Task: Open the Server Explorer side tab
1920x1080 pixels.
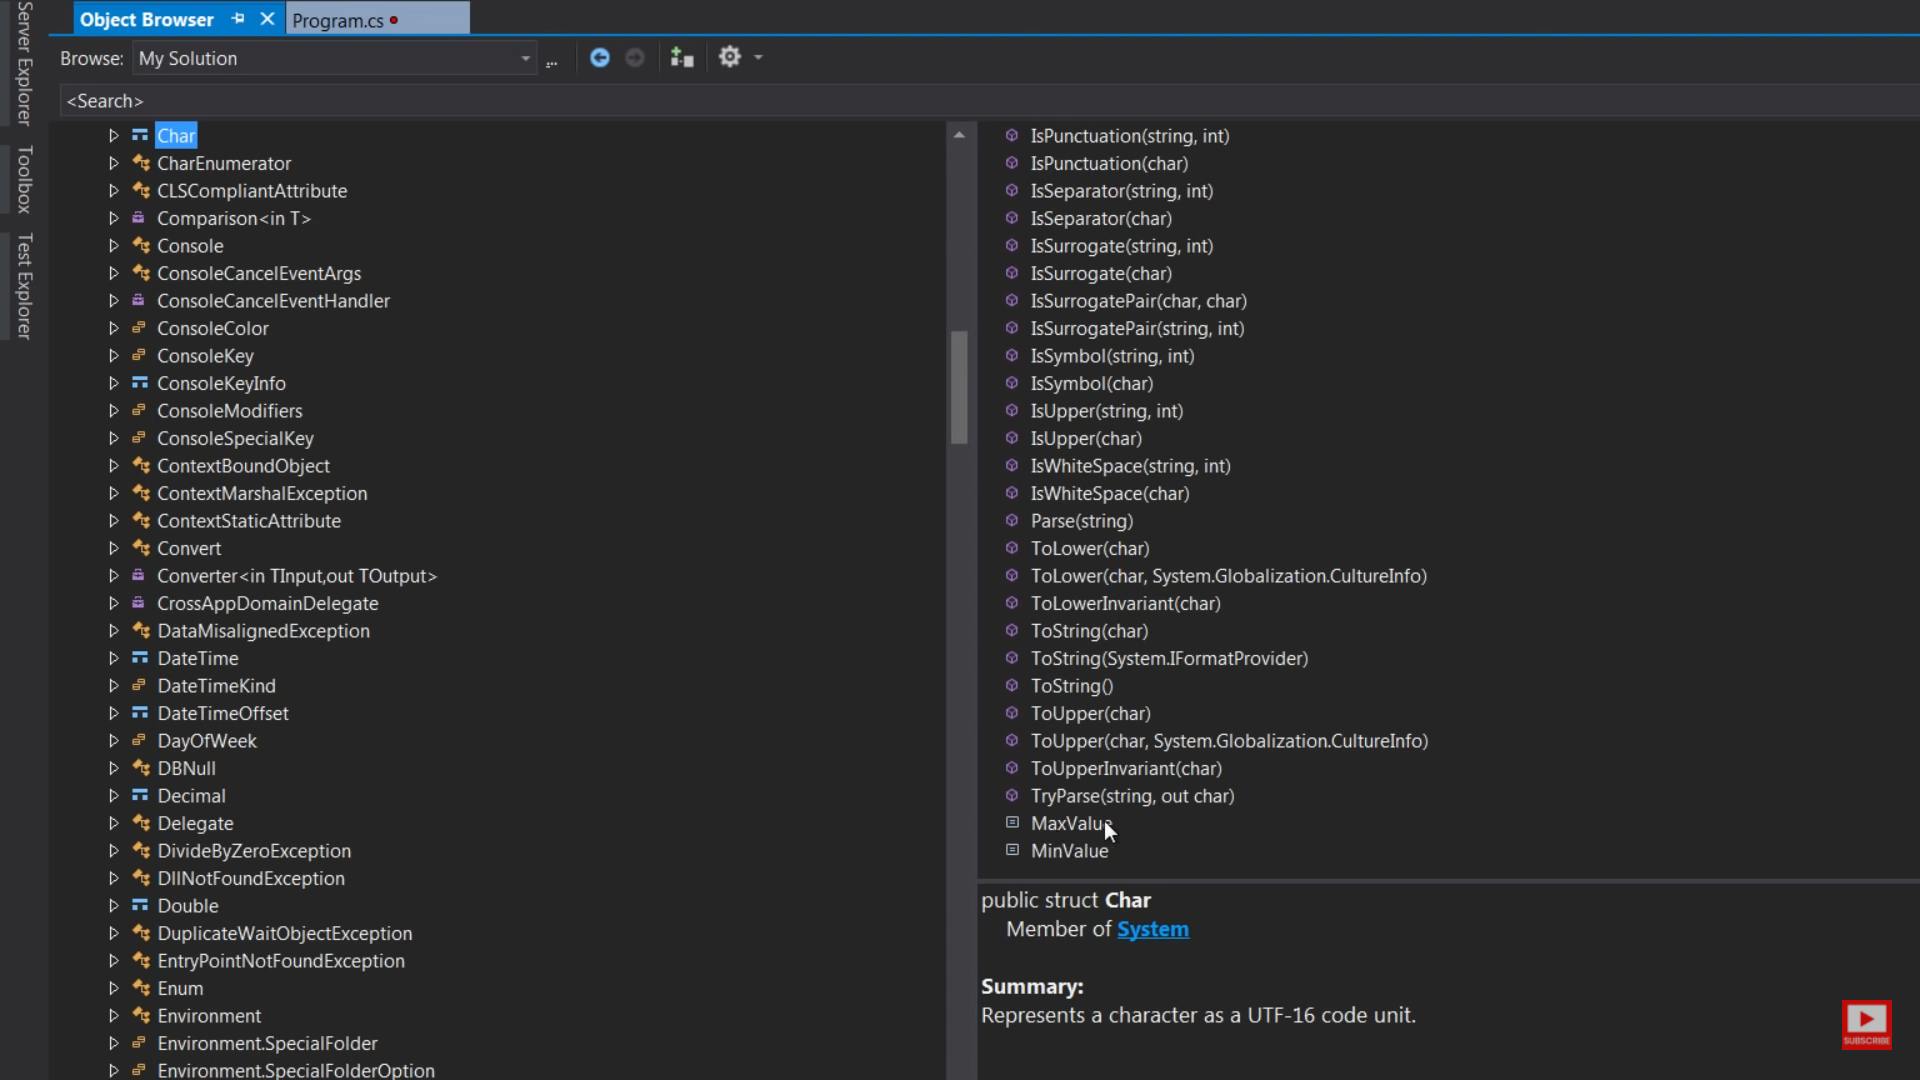Action: pos(25,62)
